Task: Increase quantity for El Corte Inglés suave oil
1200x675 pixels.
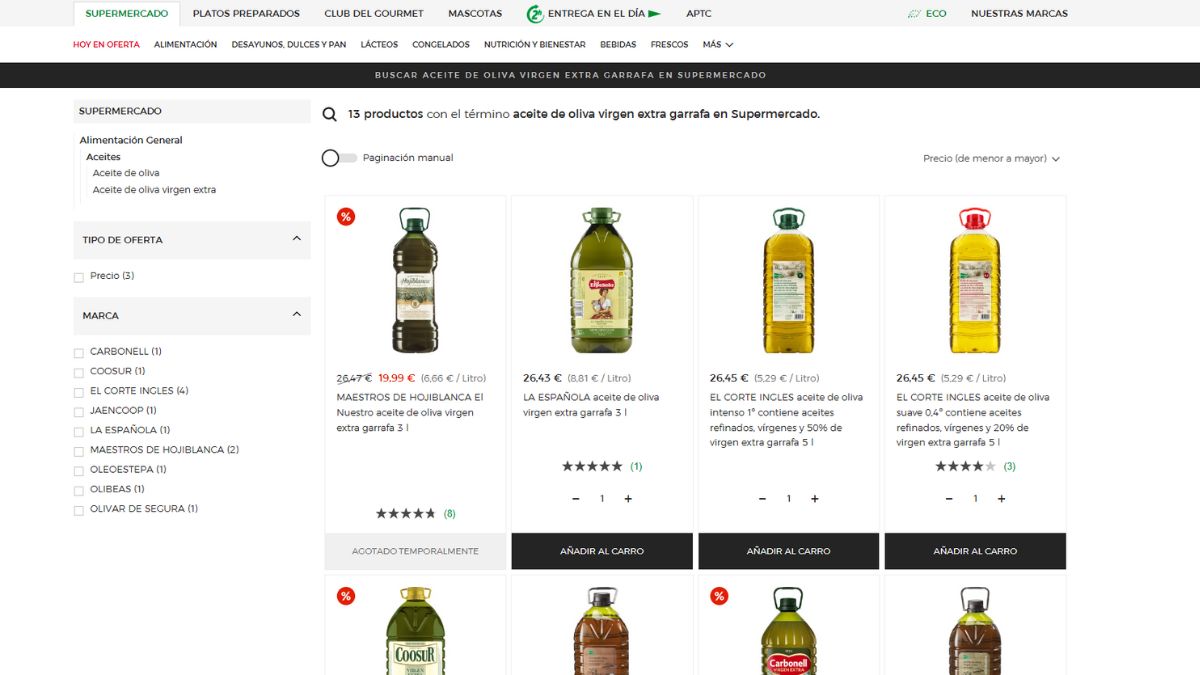Action: click(x=1001, y=499)
